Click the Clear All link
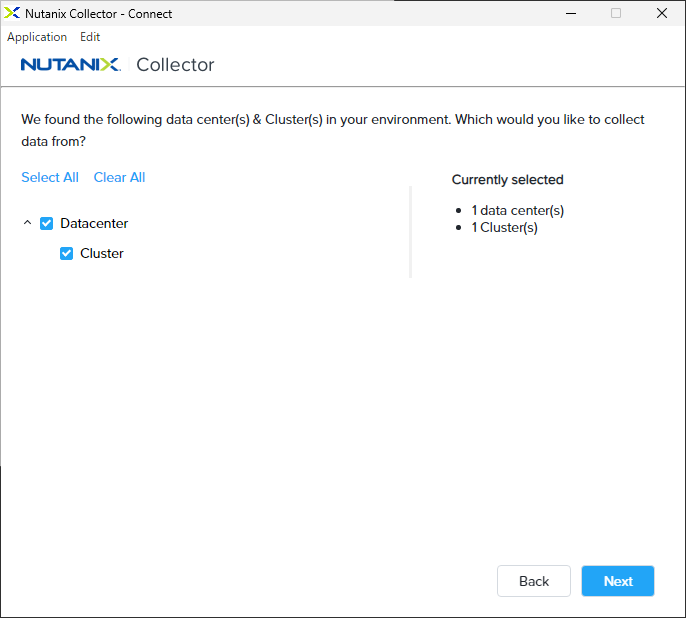The width and height of the screenshot is (686, 618). 119,177
